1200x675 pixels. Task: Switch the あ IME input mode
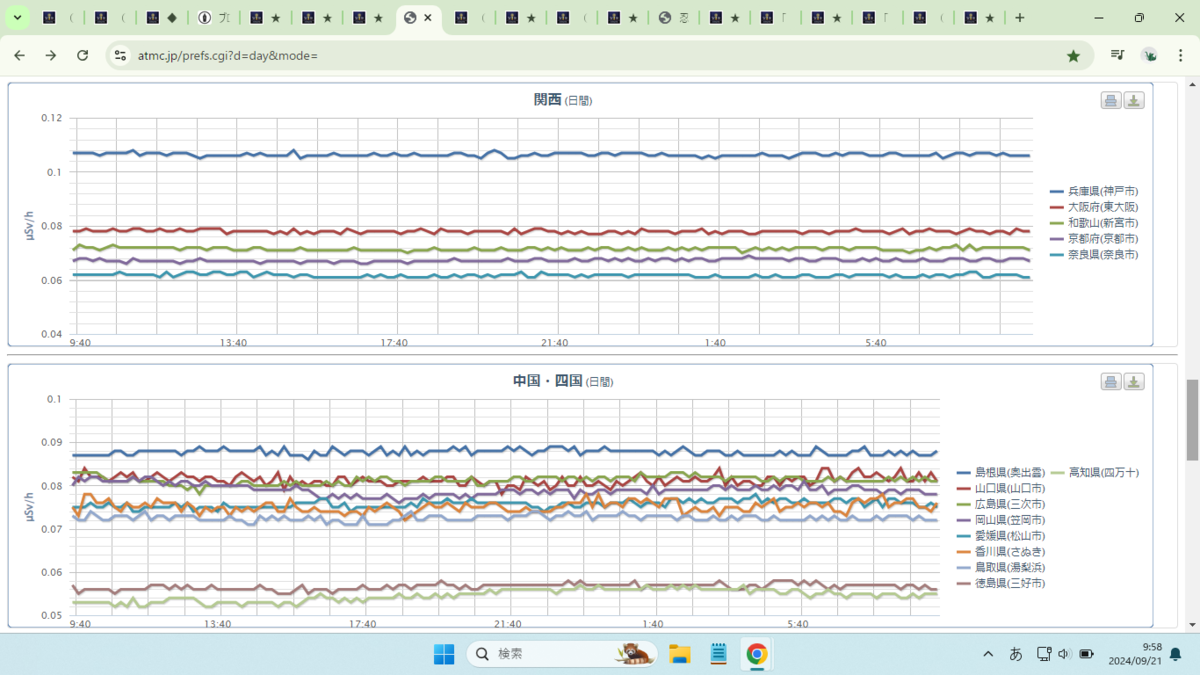click(x=1016, y=654)
